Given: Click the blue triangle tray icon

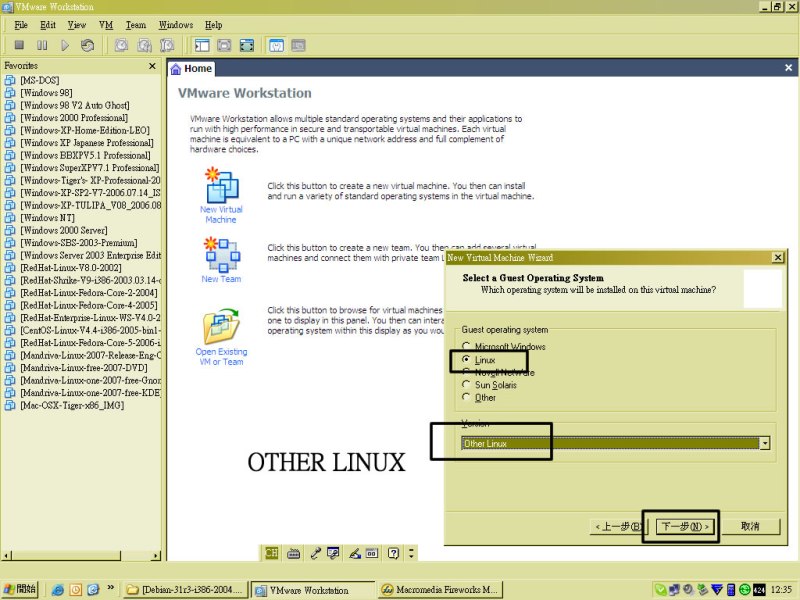Looking at the screenshot, I should tap(717, 590).
